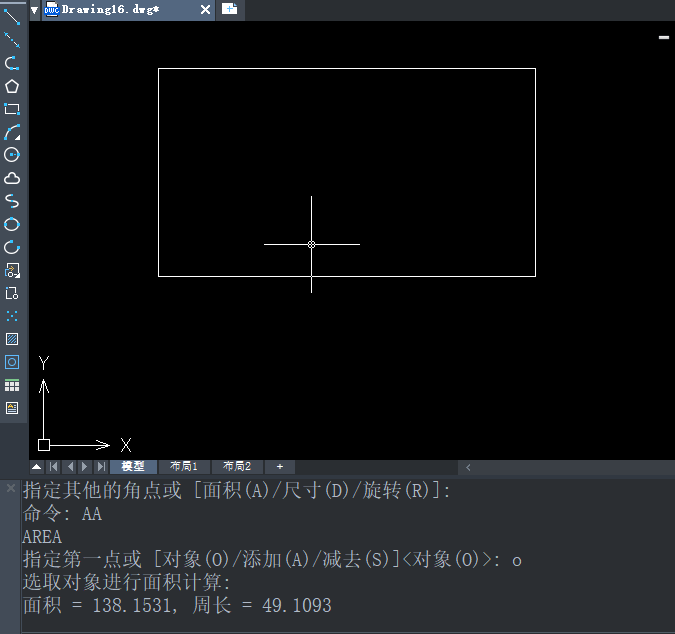675x634 pixels.
Task: Select the Polygon tool
Action: [12, 86]
